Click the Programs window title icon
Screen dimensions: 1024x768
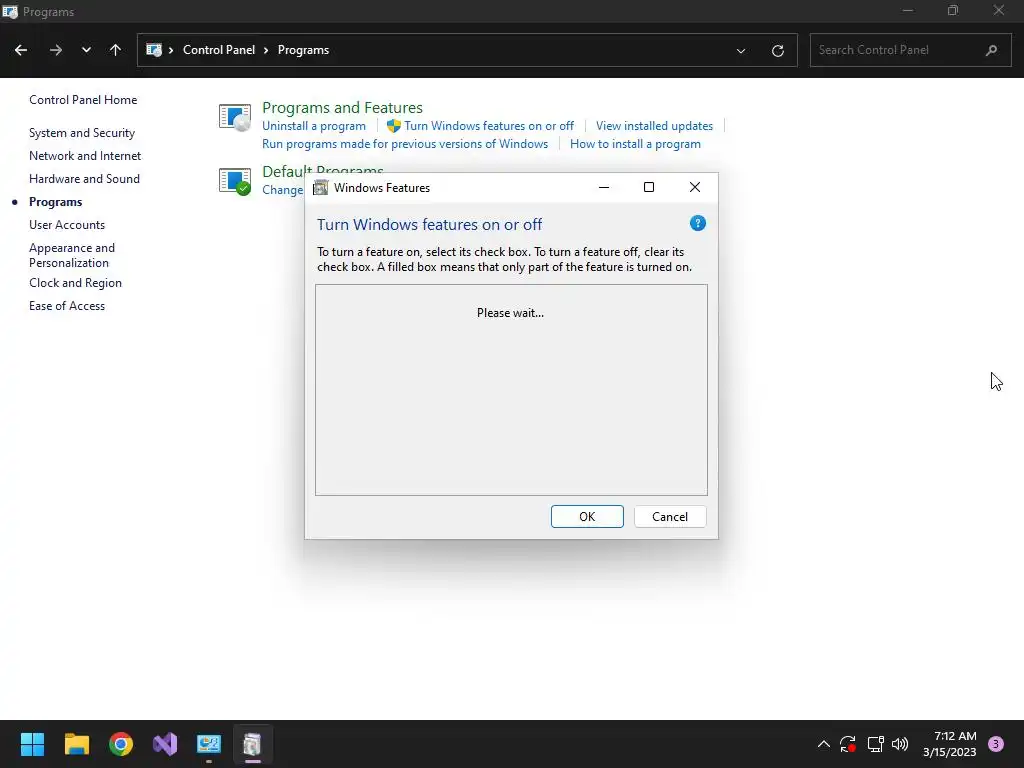[10, 12]
